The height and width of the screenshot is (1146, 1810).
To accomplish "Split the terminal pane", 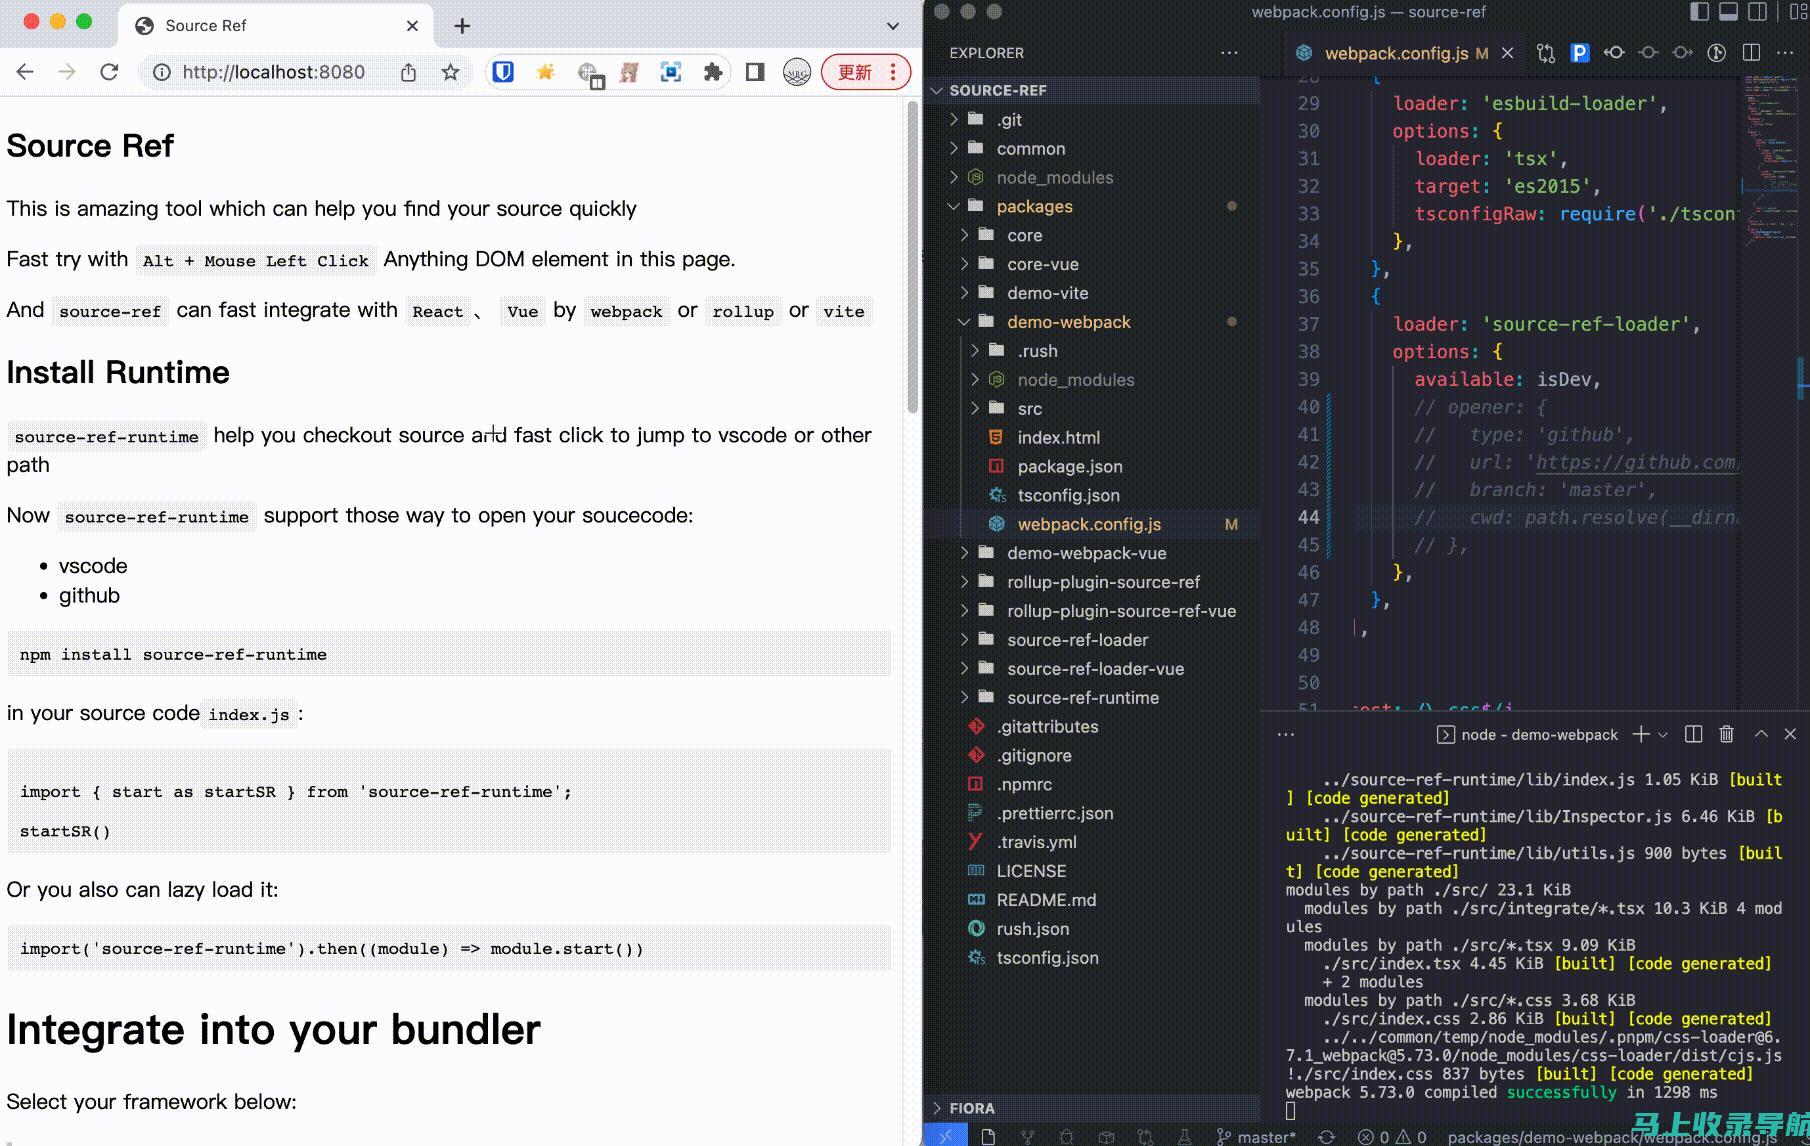I will click(x=1693, y=734).
